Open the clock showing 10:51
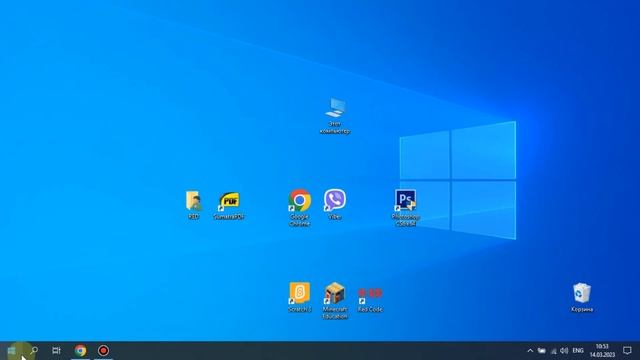Screen dimensions: 640x360 602,351
